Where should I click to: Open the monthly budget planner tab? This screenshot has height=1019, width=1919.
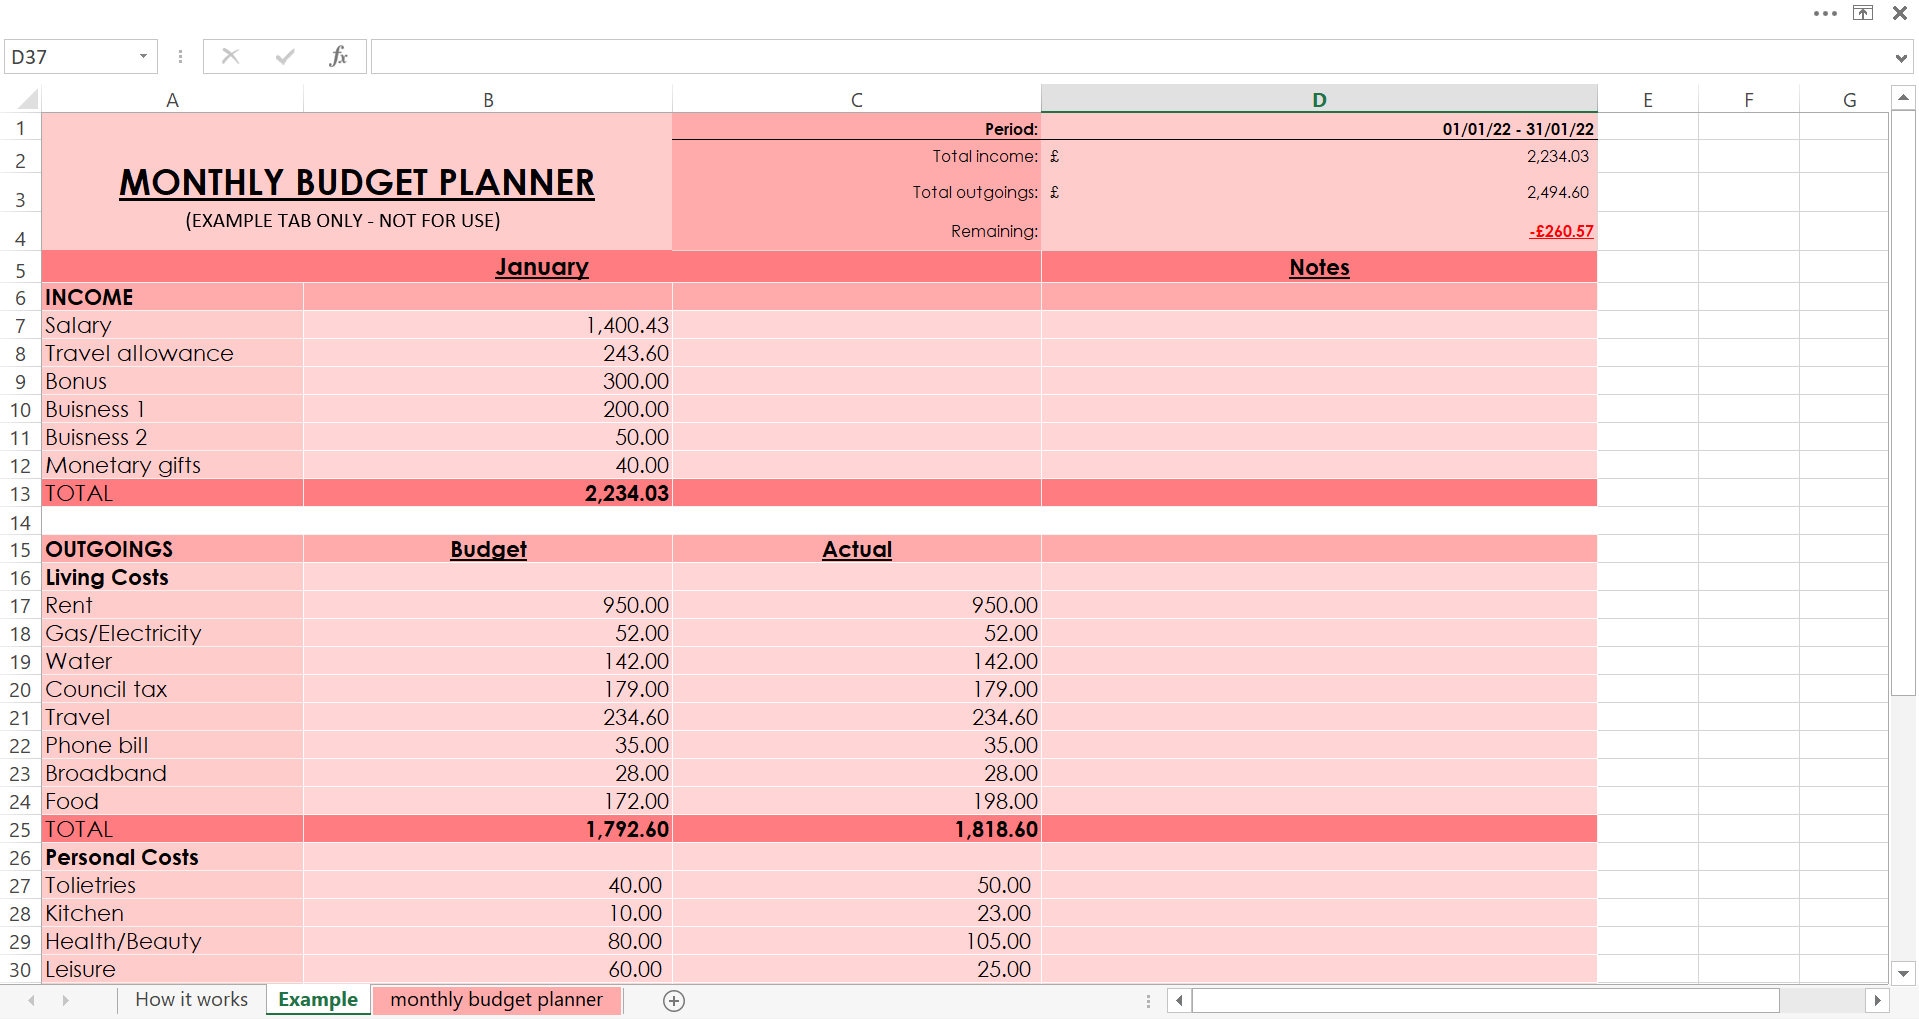496,1000
